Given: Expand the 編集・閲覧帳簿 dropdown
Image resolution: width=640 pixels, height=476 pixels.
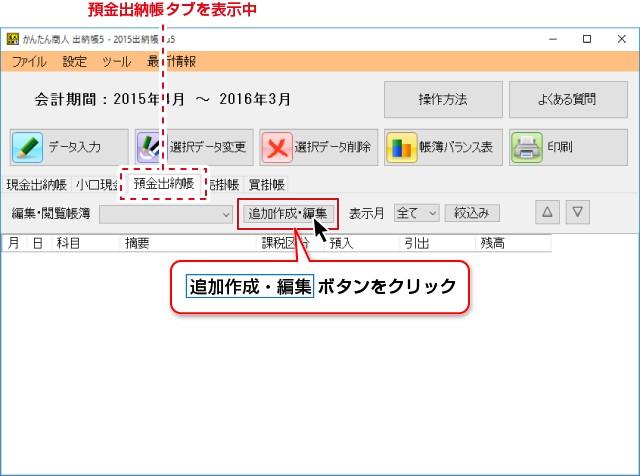Looking at the screenshot, I should [x=166, y=213].
